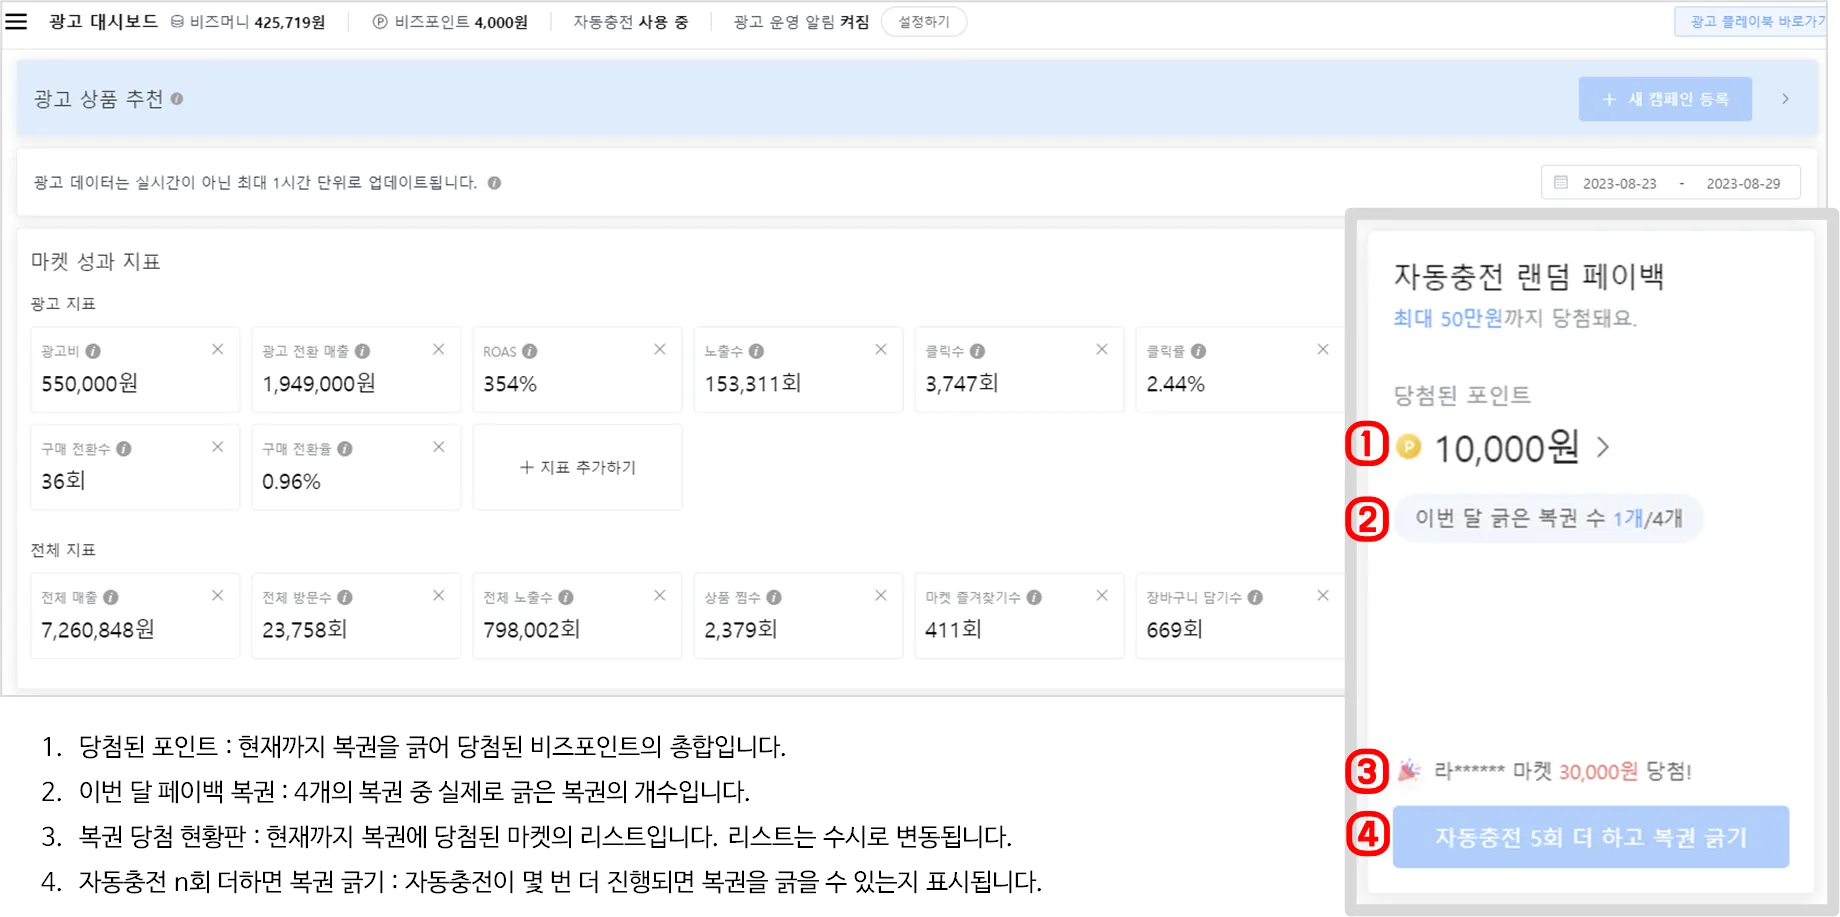Click the 이번 달 긁은 복권 수 badge
This screenshot has width=1840, height=917.
[1549, 518]
